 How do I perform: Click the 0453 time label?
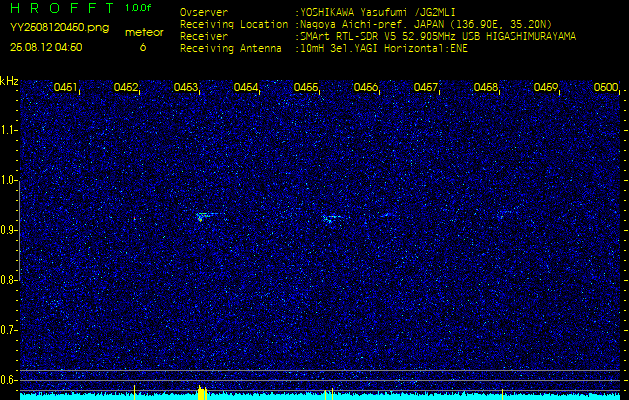[186, 87]
